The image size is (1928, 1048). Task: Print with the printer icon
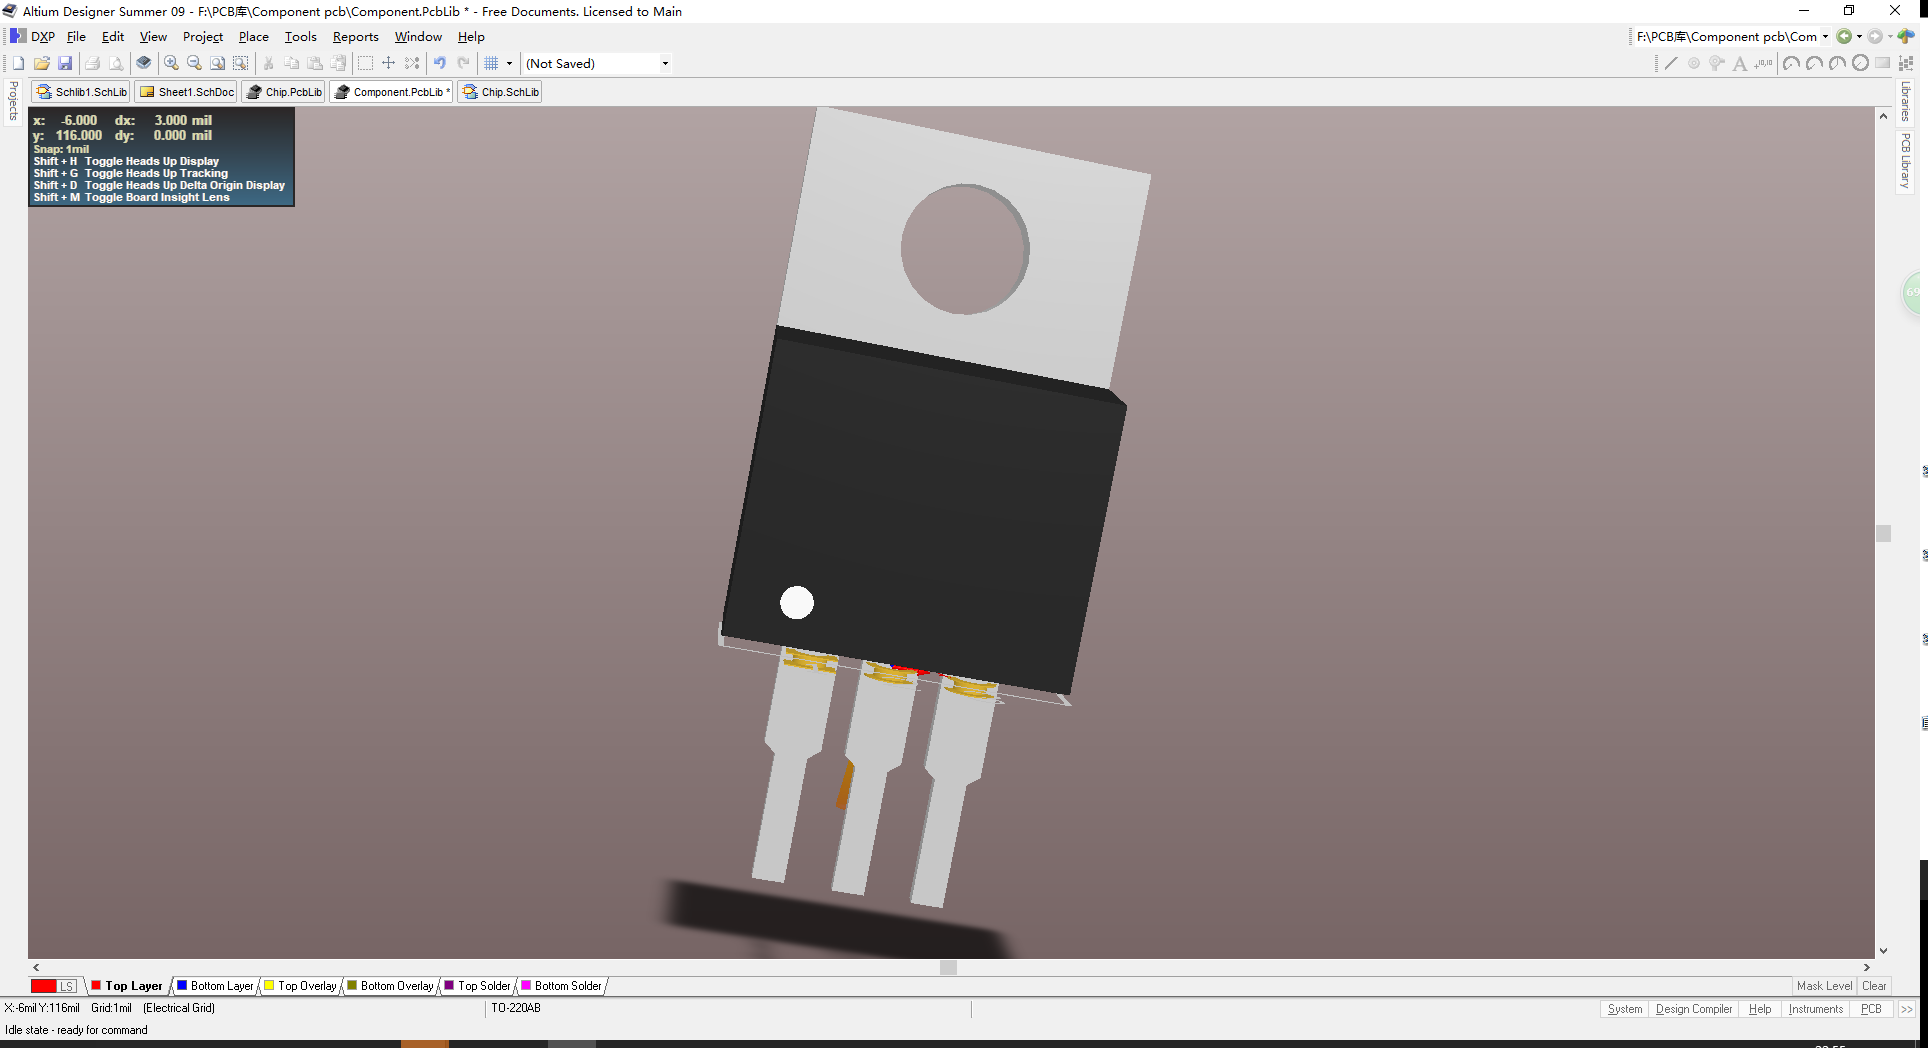[x=92, y=63]
